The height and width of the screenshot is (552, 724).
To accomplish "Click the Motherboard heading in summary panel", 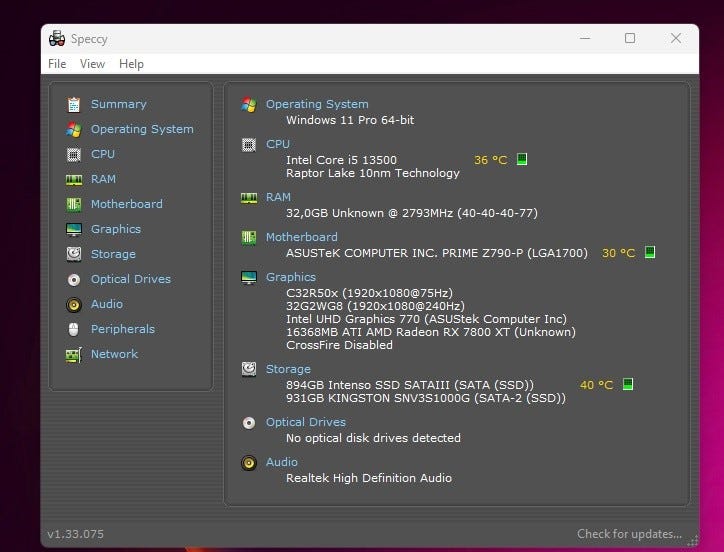I will click(301, 237).
